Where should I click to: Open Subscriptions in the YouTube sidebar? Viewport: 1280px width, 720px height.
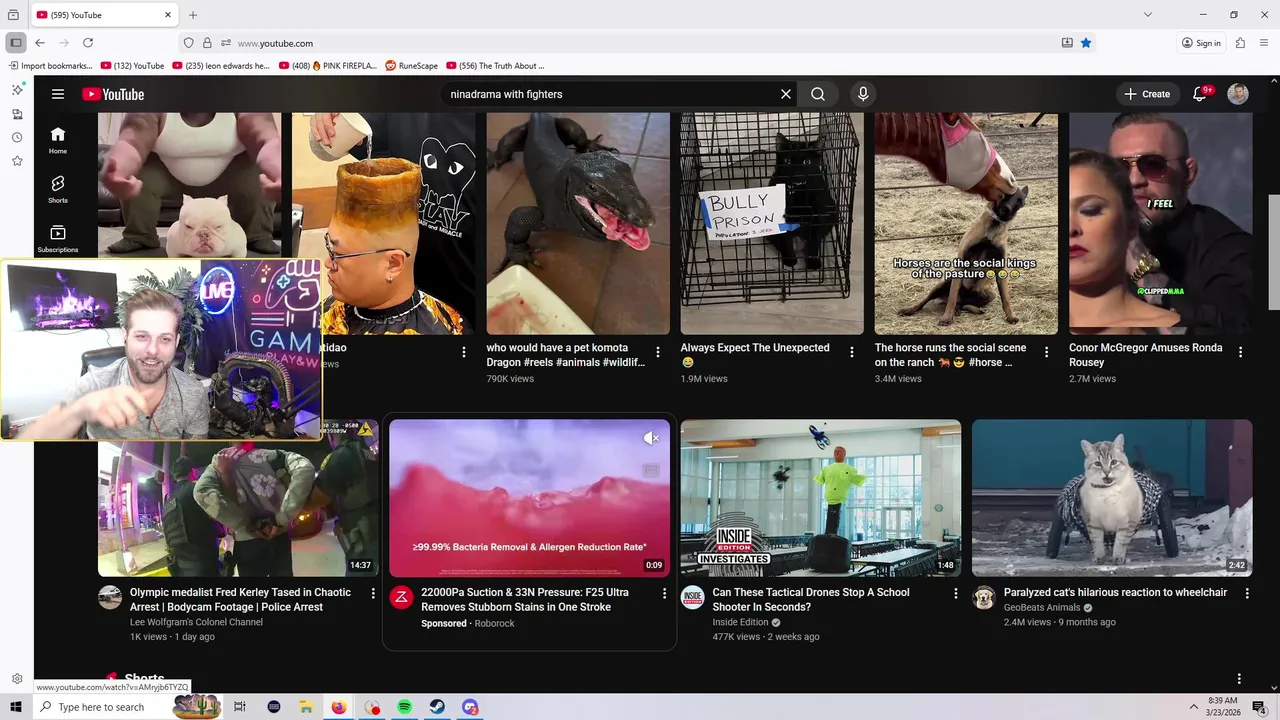(58, 238)
